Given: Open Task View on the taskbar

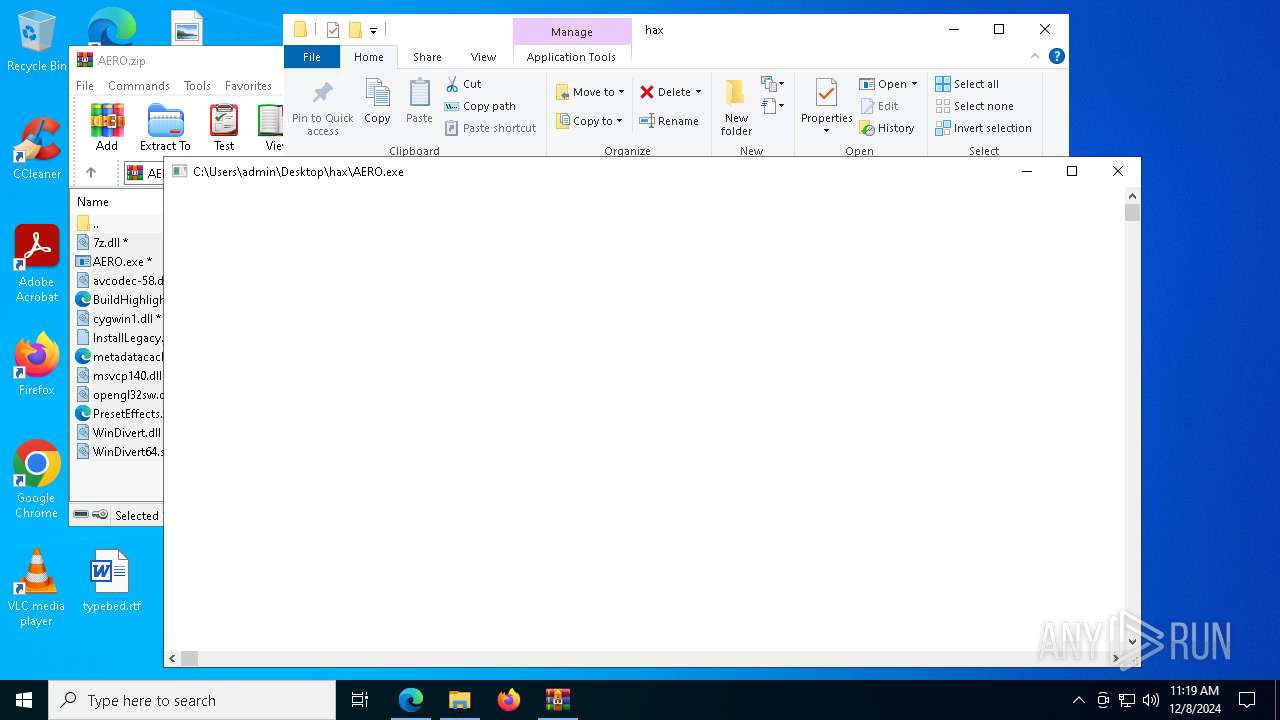Looking at the screenshot, I should (360, 700).
